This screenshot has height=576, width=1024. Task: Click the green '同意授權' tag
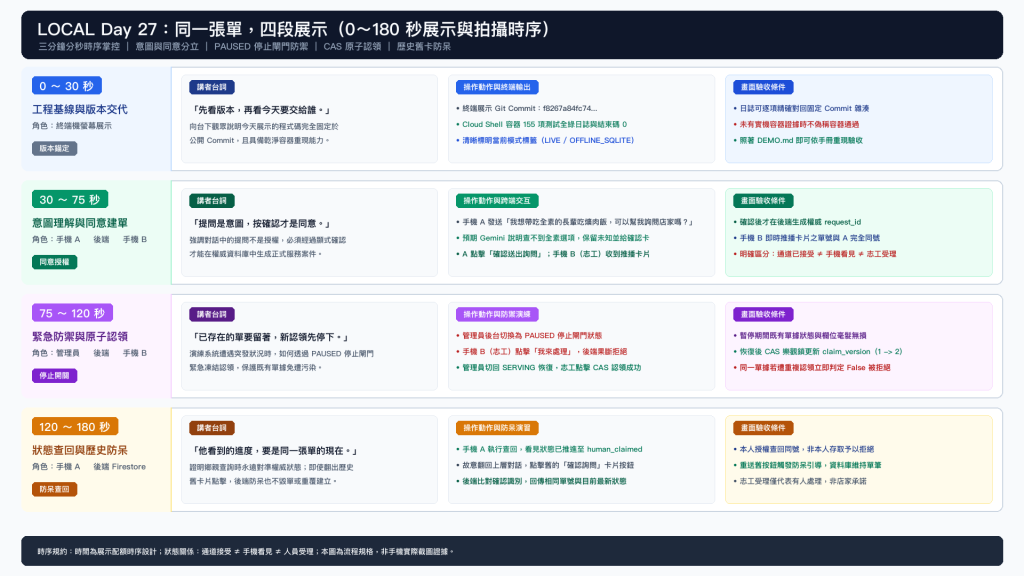point(54,262)
